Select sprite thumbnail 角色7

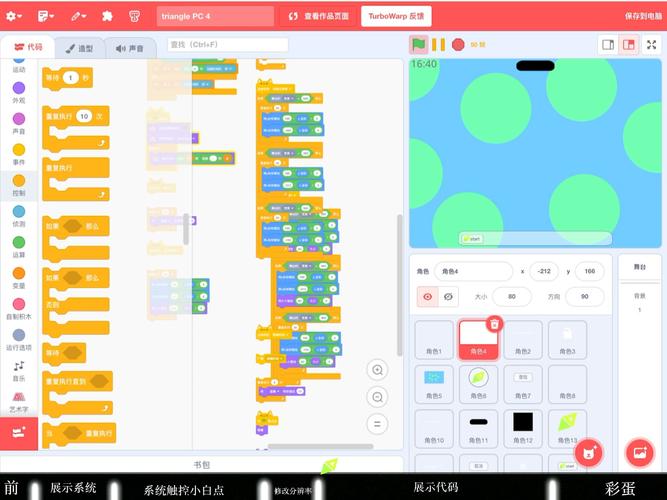[x=523, y=384]
